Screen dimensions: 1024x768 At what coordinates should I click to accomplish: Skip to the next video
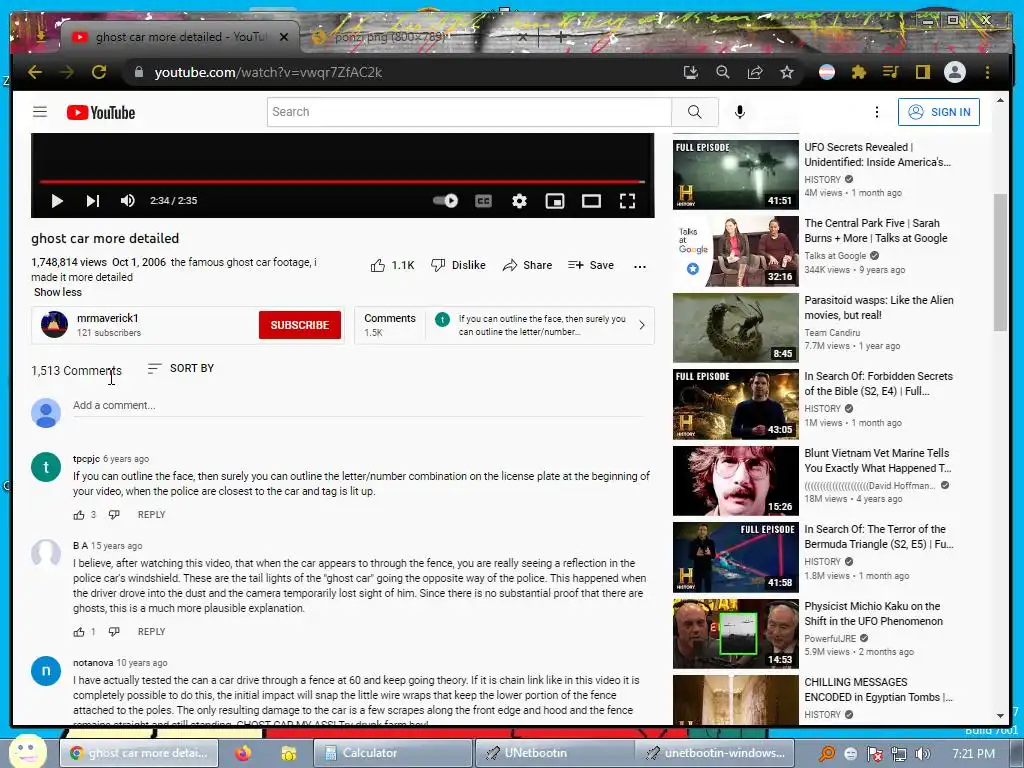coord(93,200)
